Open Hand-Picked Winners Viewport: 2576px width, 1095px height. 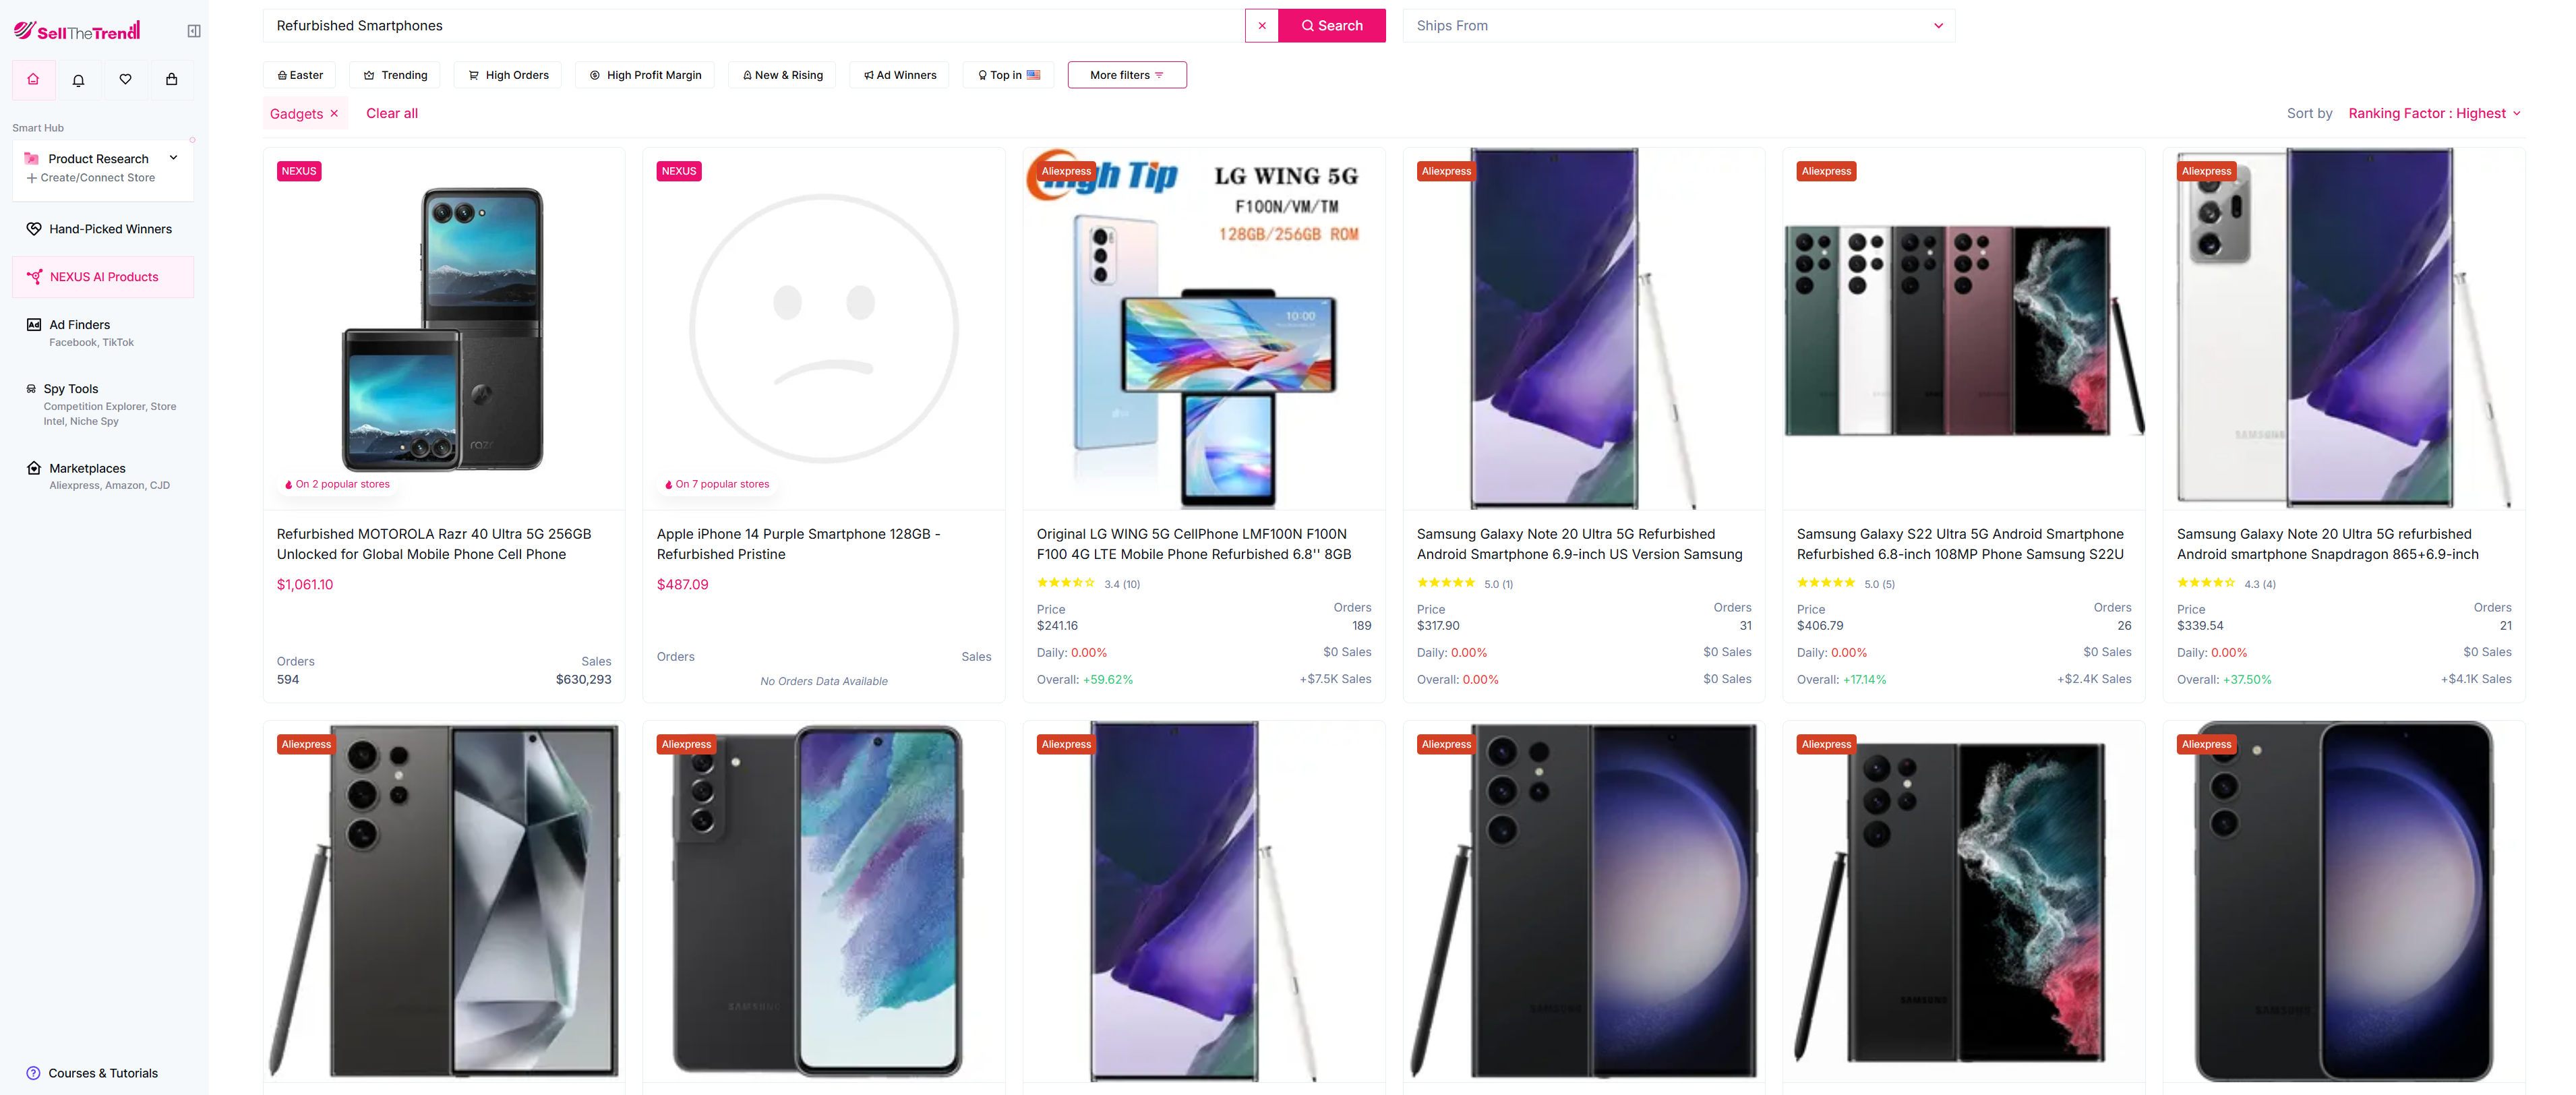point(110,228)
